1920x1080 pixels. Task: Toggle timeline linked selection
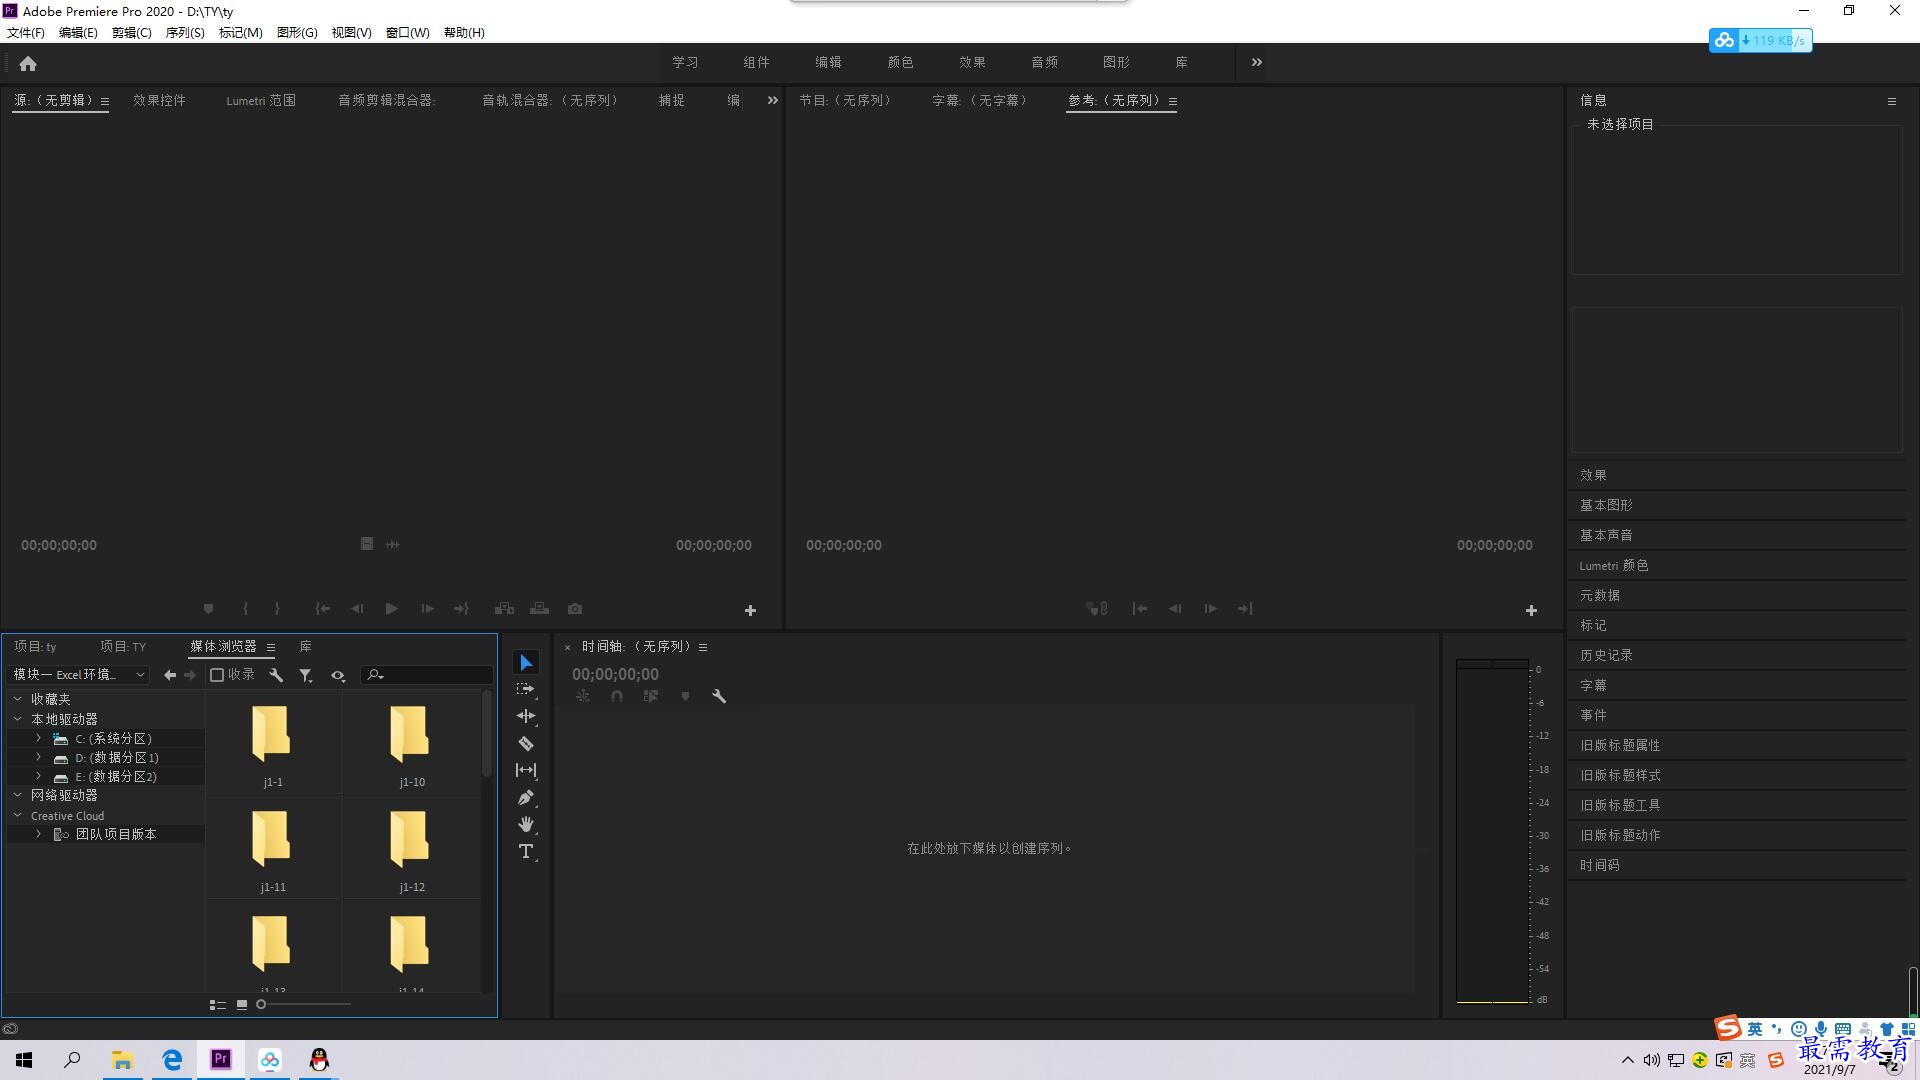(x=651, y=696)
